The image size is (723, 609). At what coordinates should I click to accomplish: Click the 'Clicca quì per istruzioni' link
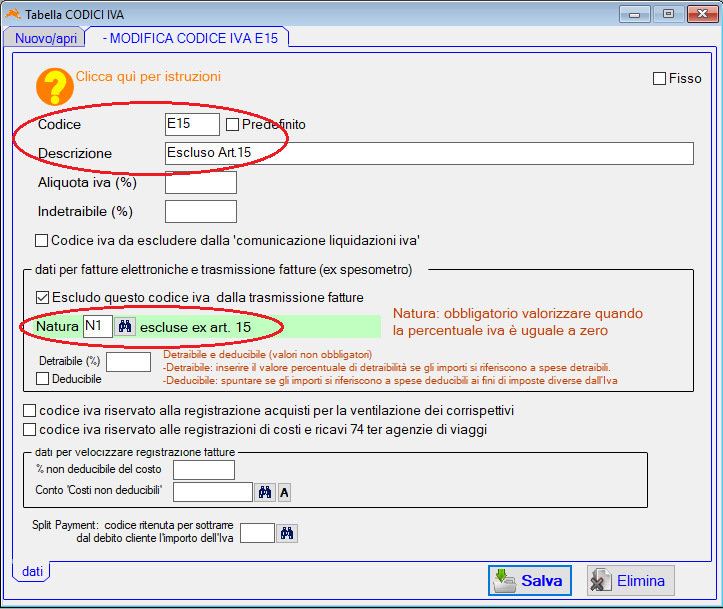click(x=148, y=76)
